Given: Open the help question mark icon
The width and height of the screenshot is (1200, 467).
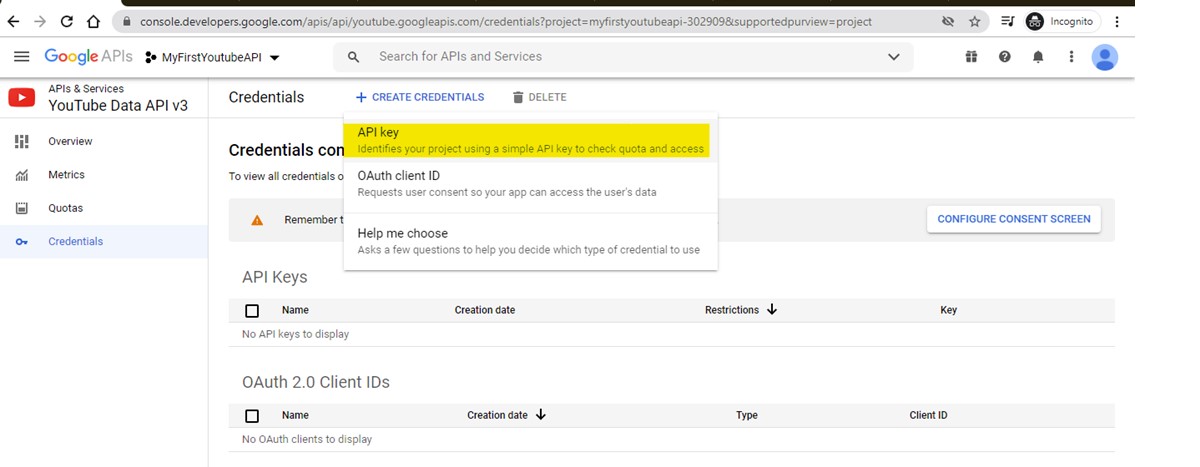Looking at the screenshot, I should [x=1004, y=57].
